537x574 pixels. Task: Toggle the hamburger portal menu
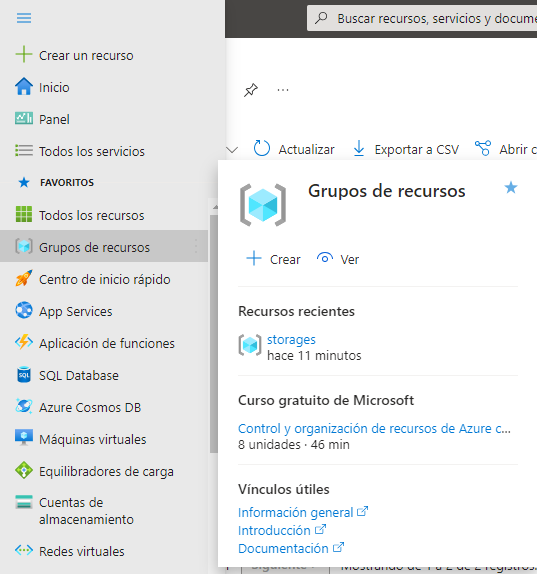click(24, 18)
